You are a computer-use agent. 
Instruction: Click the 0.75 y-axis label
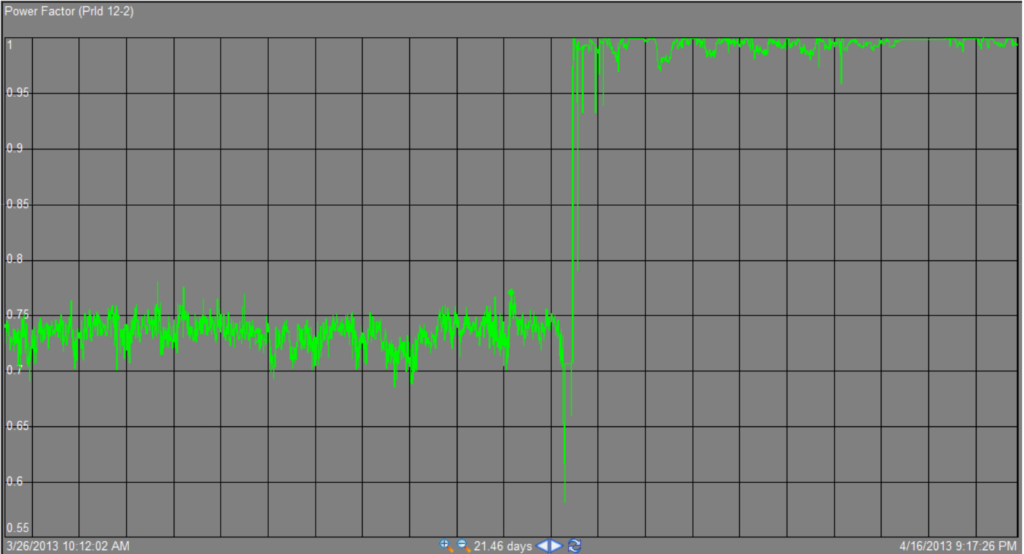click(x=17, y=315)
